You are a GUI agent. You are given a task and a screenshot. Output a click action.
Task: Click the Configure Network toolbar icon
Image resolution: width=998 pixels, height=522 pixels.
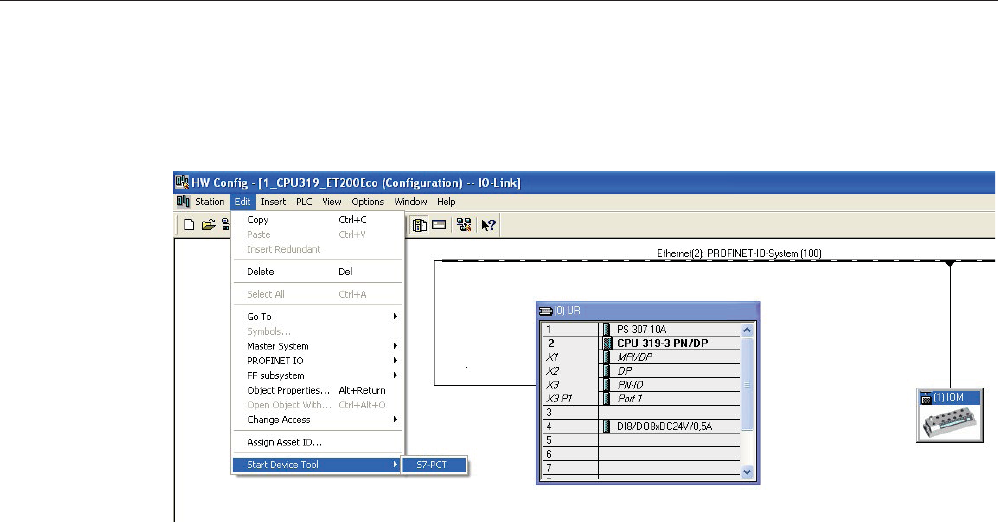point(464,225)
